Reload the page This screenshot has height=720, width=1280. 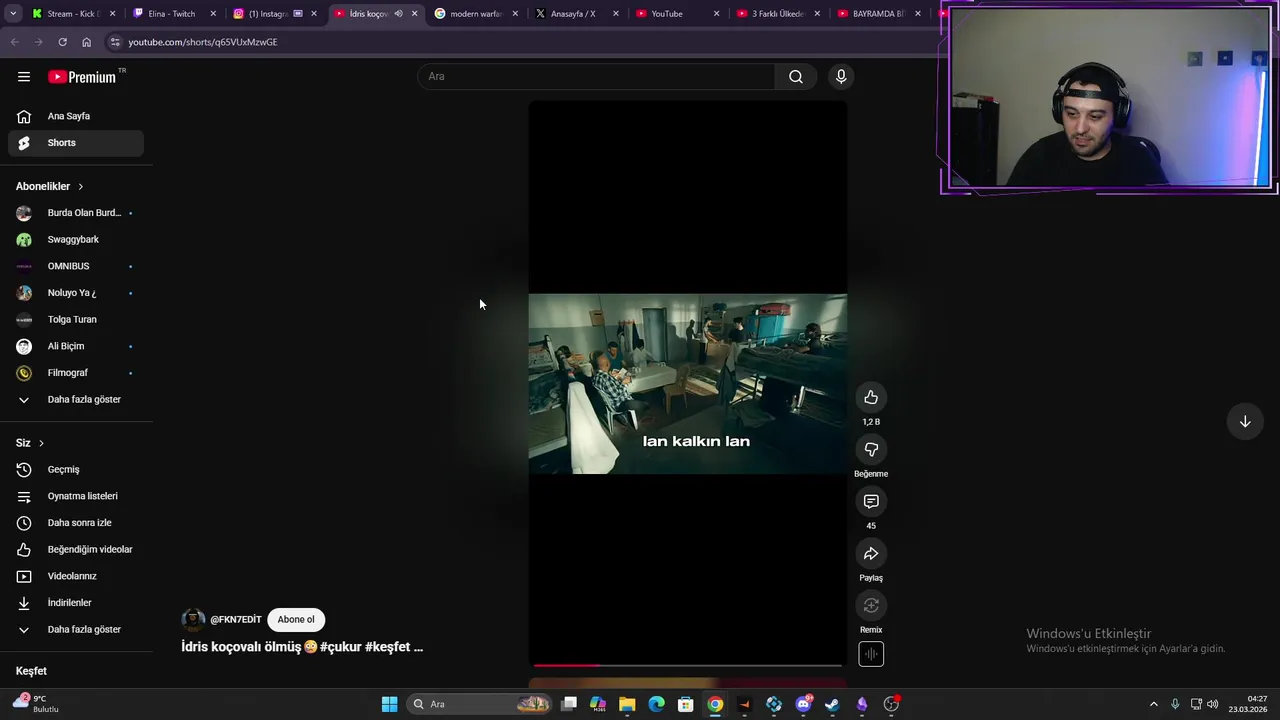pyautogui.click(x=62, y=42)
